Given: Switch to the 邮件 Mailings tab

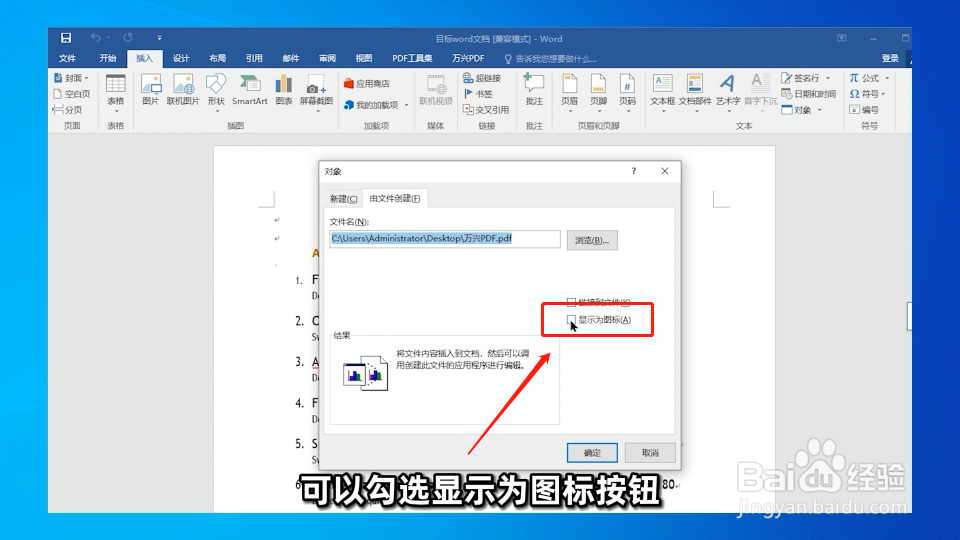Looking at the screenshot, I should pyautogui.click(x=291, y=58).
